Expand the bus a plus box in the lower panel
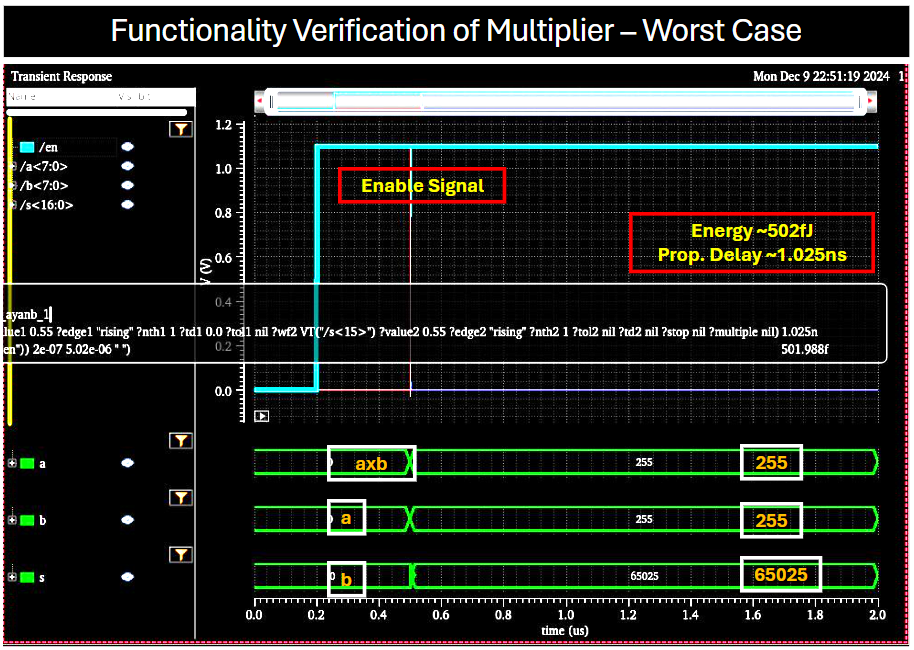The image size is (914, 650). [x=12, y=463]
